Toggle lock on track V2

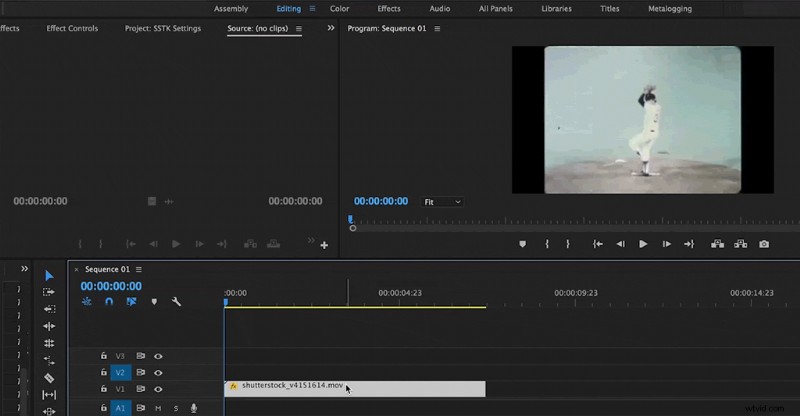click(104, 372)
